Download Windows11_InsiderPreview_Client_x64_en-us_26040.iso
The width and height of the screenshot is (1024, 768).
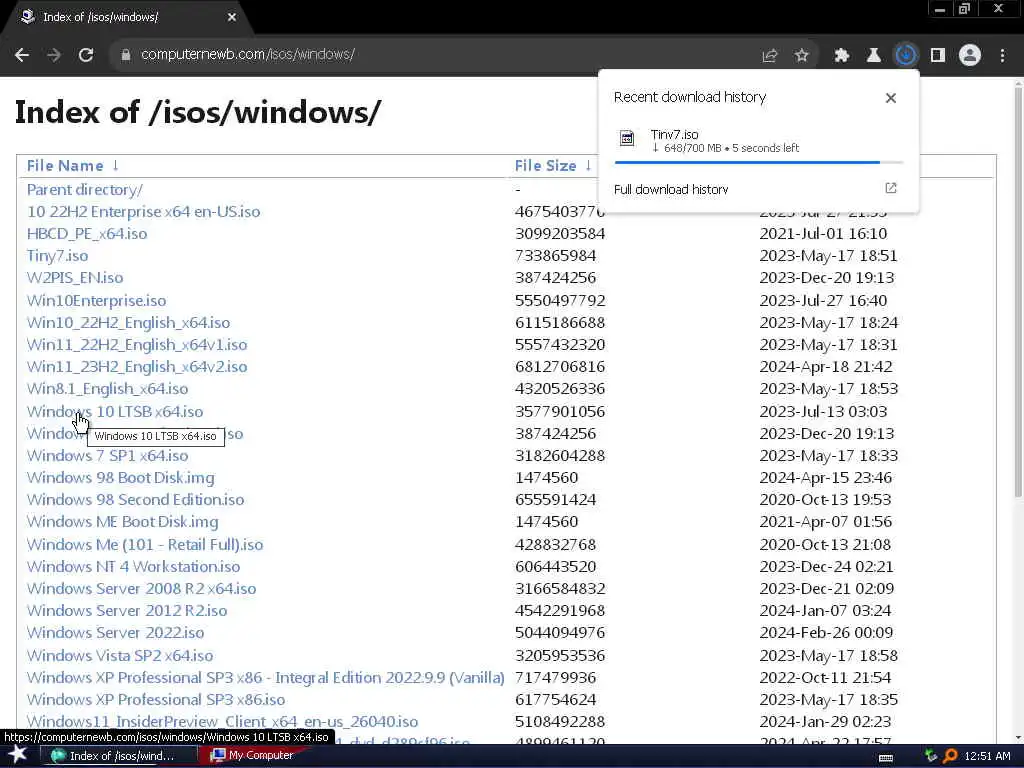point(223,722)
